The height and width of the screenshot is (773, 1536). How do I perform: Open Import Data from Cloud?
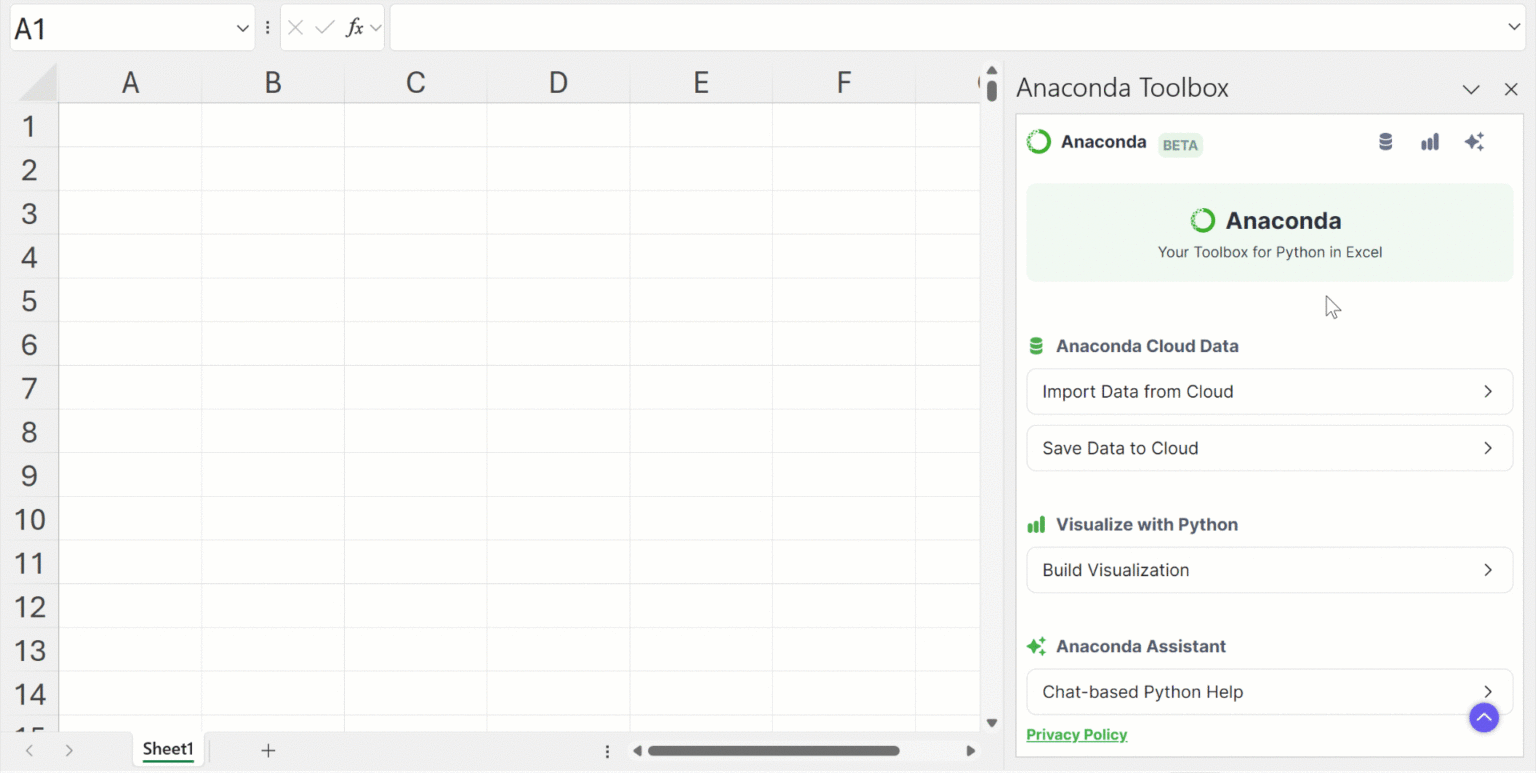tap(1269, 391)
